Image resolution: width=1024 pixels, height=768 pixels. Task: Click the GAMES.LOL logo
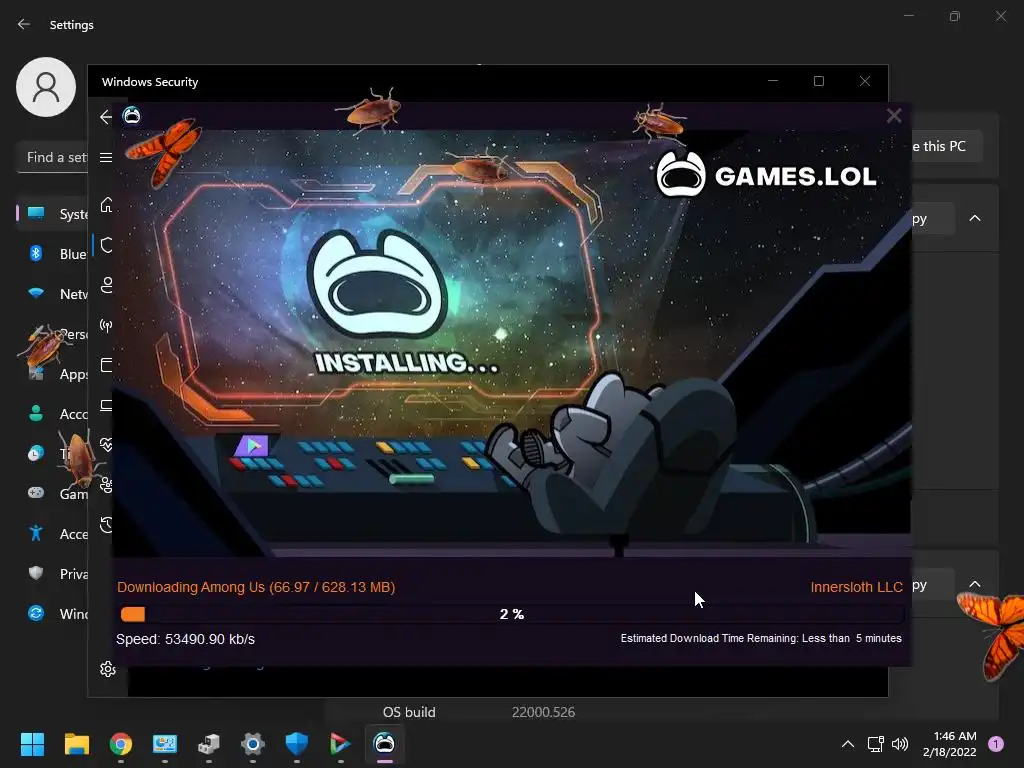[x=766, y=174]
